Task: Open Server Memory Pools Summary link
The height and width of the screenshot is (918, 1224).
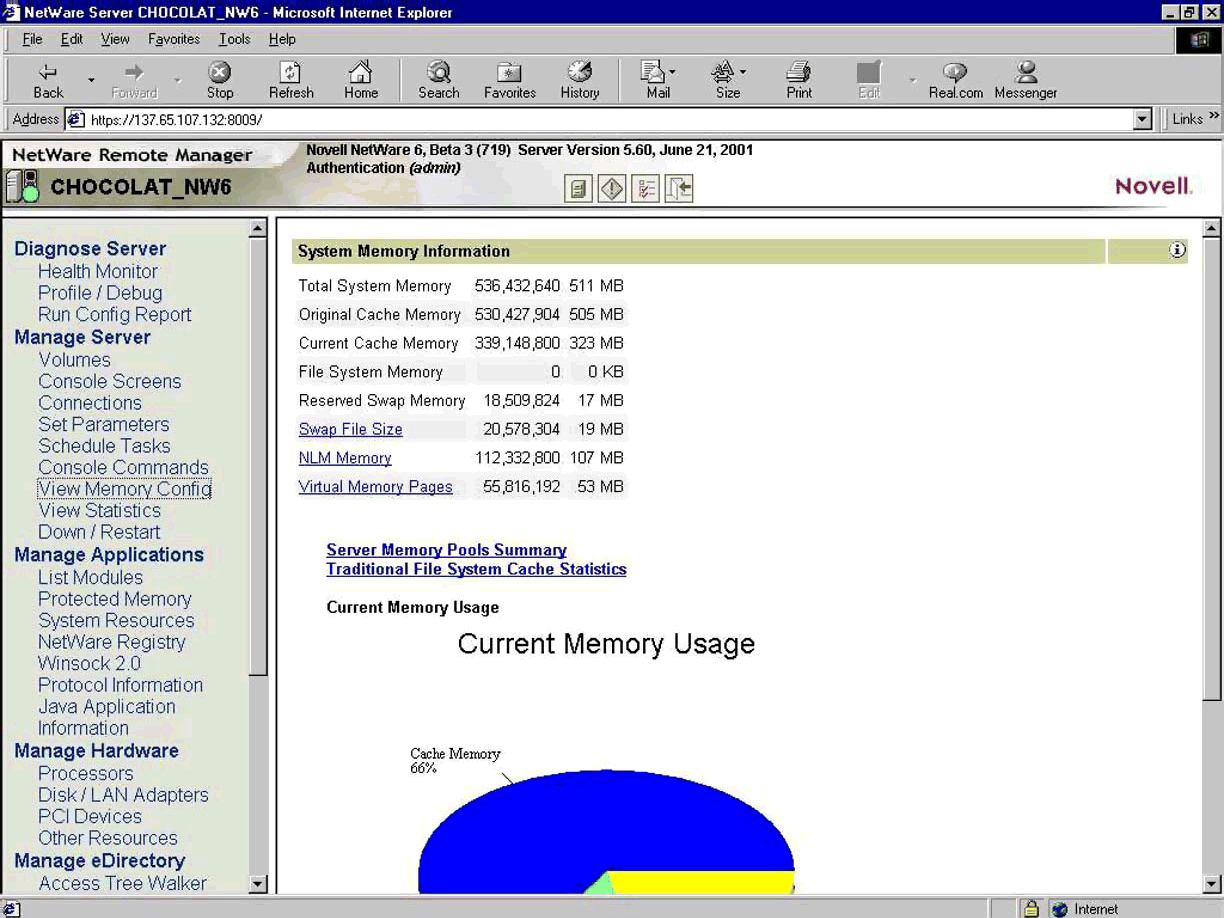Action: pos(446,550)
